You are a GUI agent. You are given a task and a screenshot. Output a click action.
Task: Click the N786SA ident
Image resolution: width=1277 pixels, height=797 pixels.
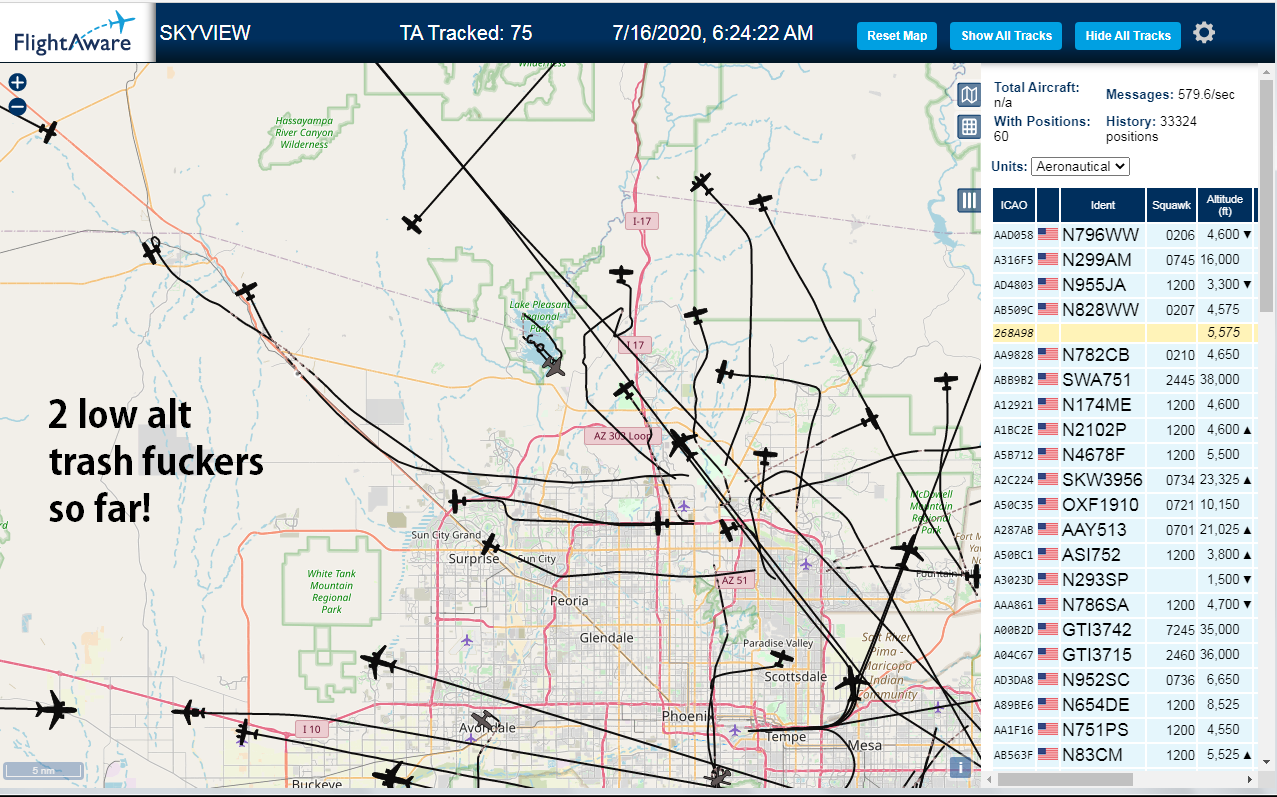1095,605
